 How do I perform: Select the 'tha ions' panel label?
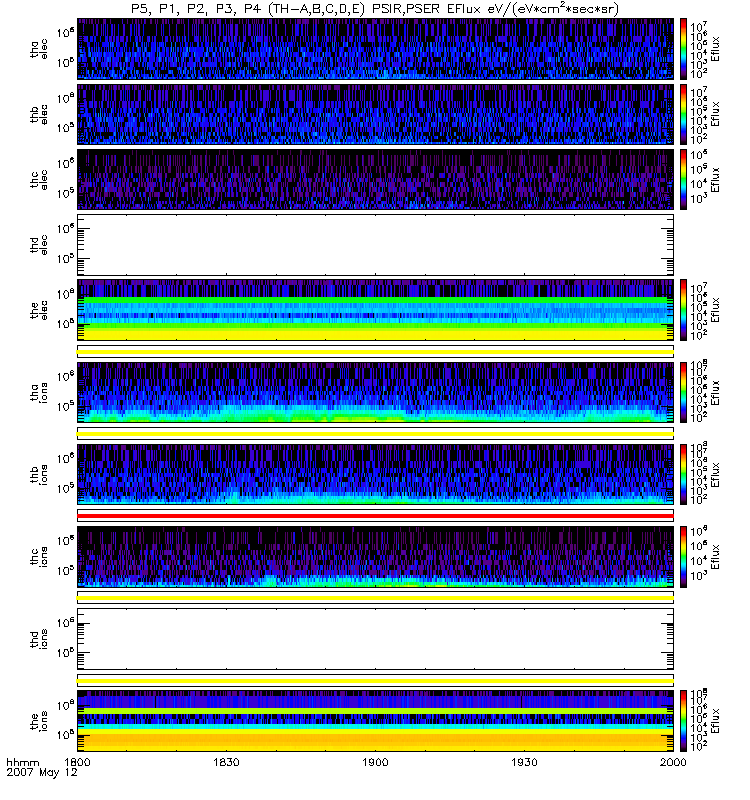click(x=39, y=393)
